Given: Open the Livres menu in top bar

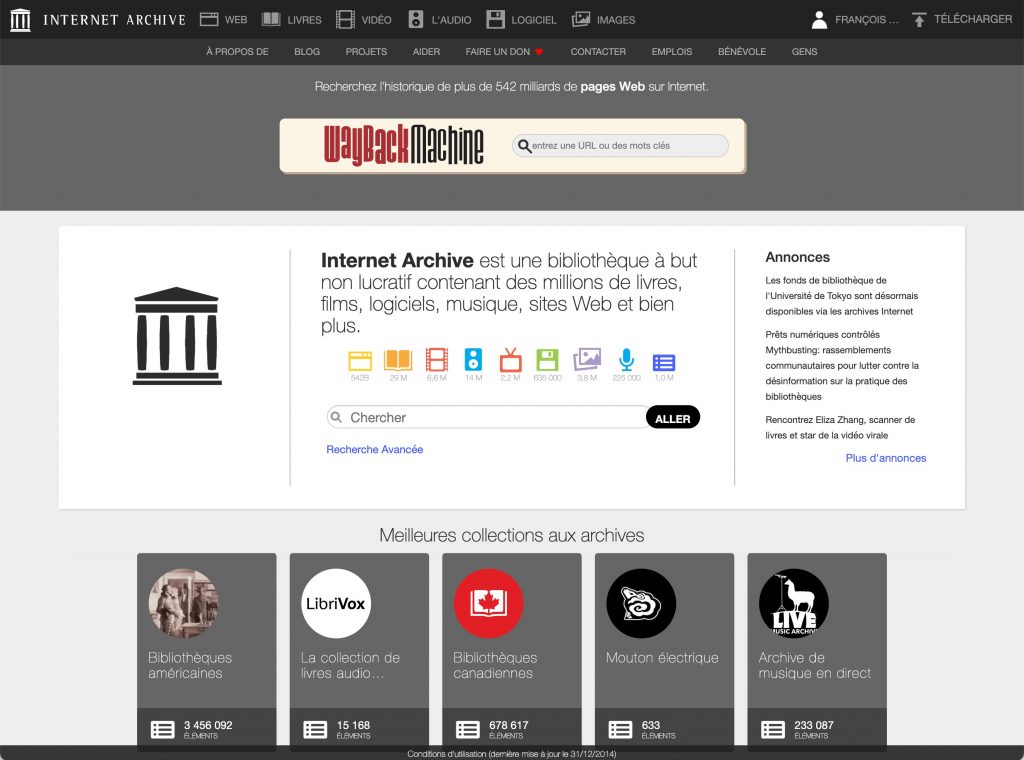Looking at the screenshot, I should pos(292,19).
